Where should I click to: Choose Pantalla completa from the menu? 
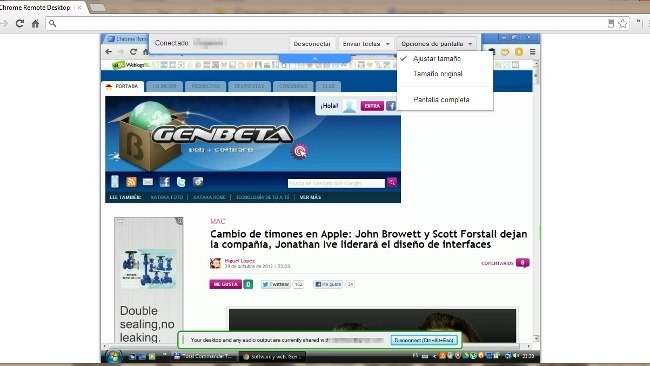tap(441, 99)
